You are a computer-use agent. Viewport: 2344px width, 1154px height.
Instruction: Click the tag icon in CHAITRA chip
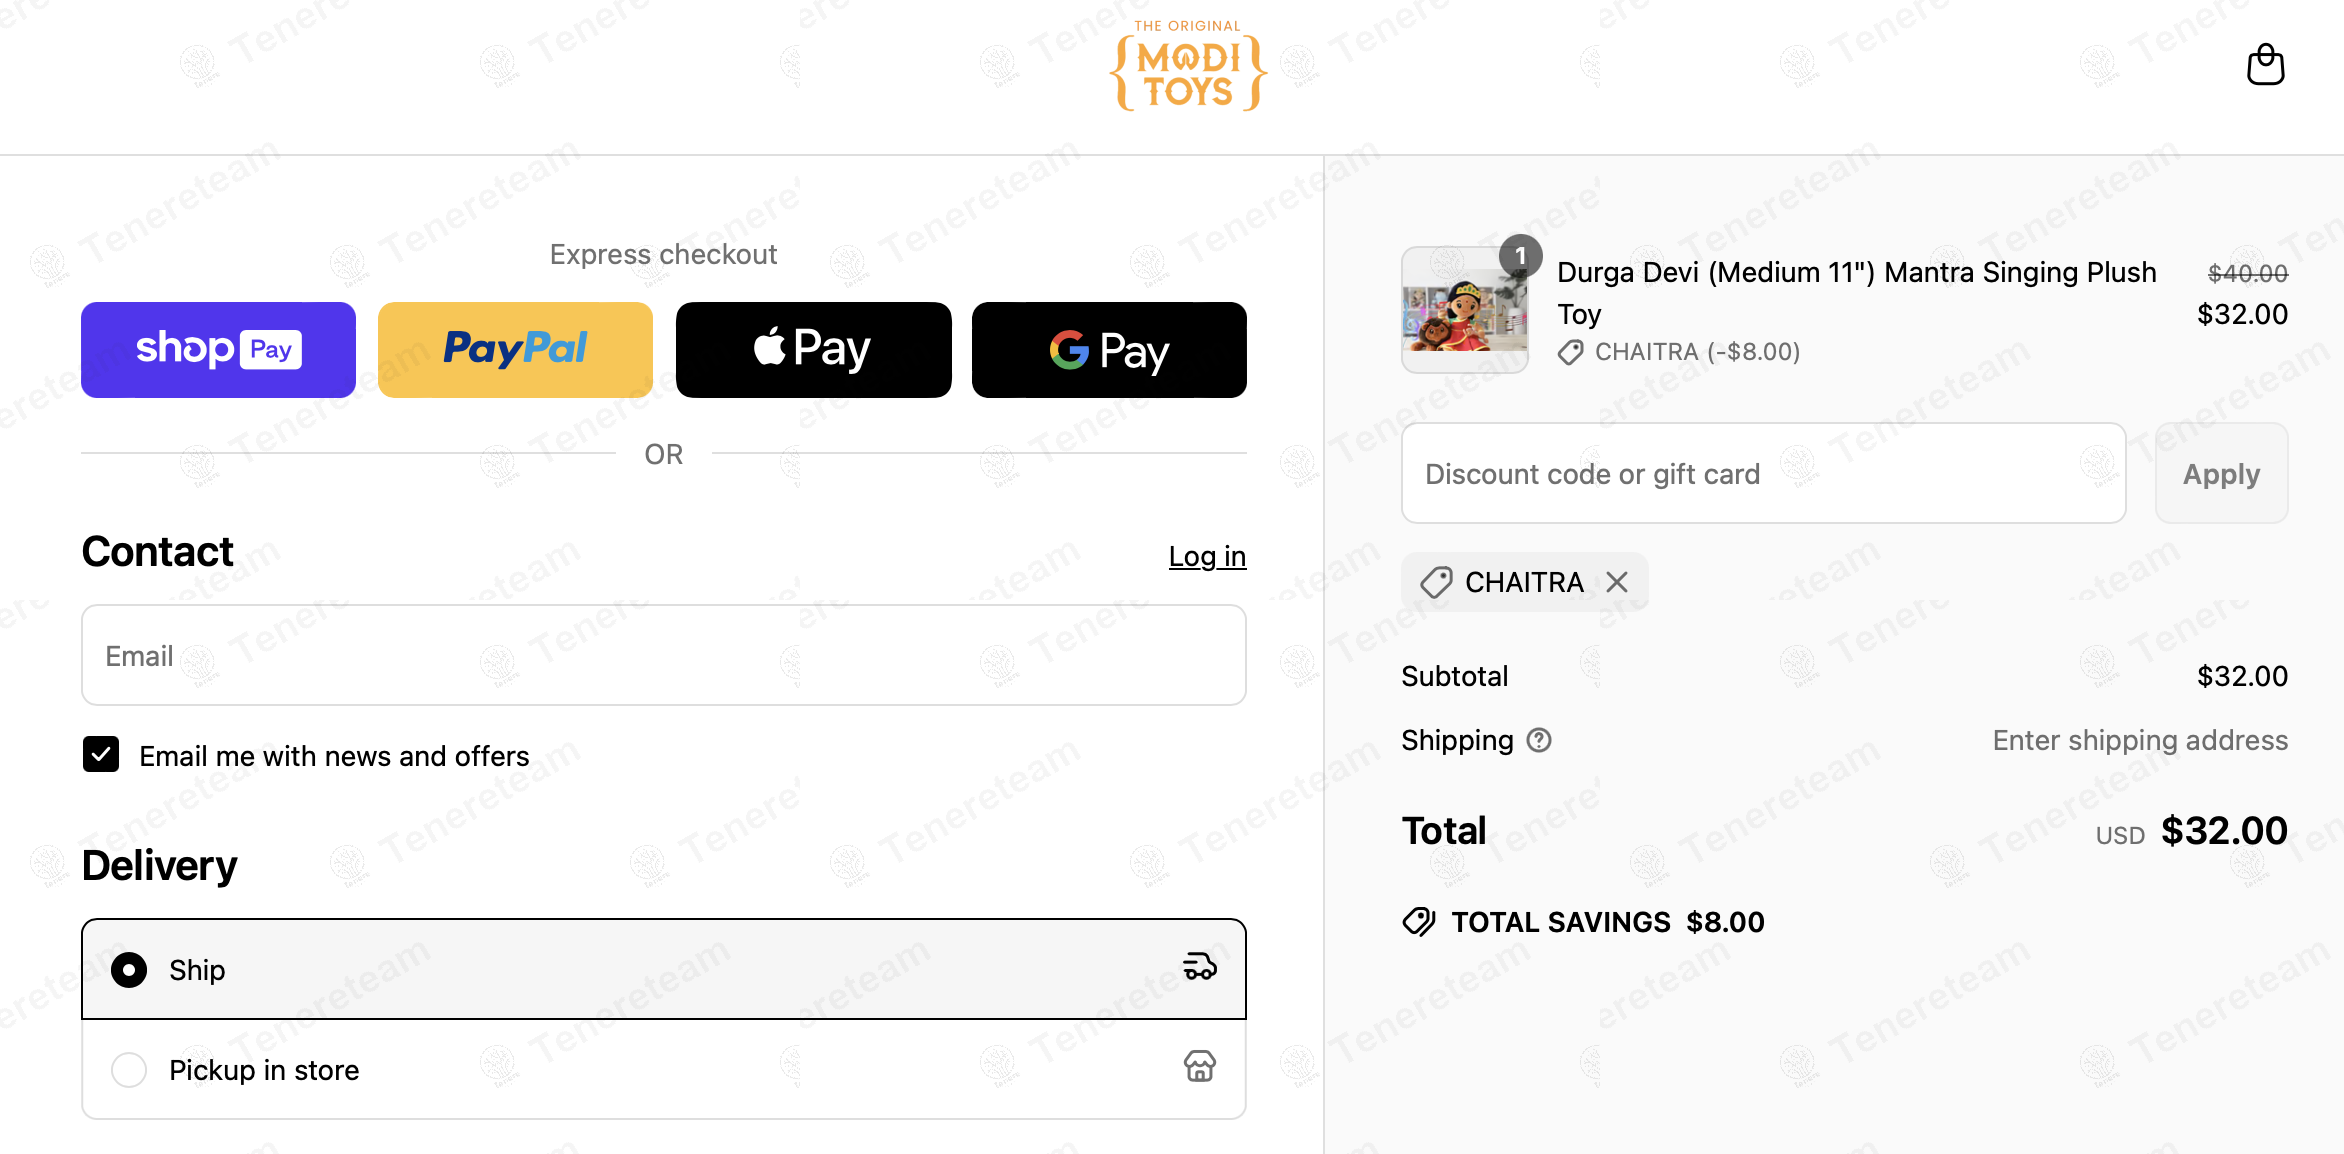coord(1437,582)
